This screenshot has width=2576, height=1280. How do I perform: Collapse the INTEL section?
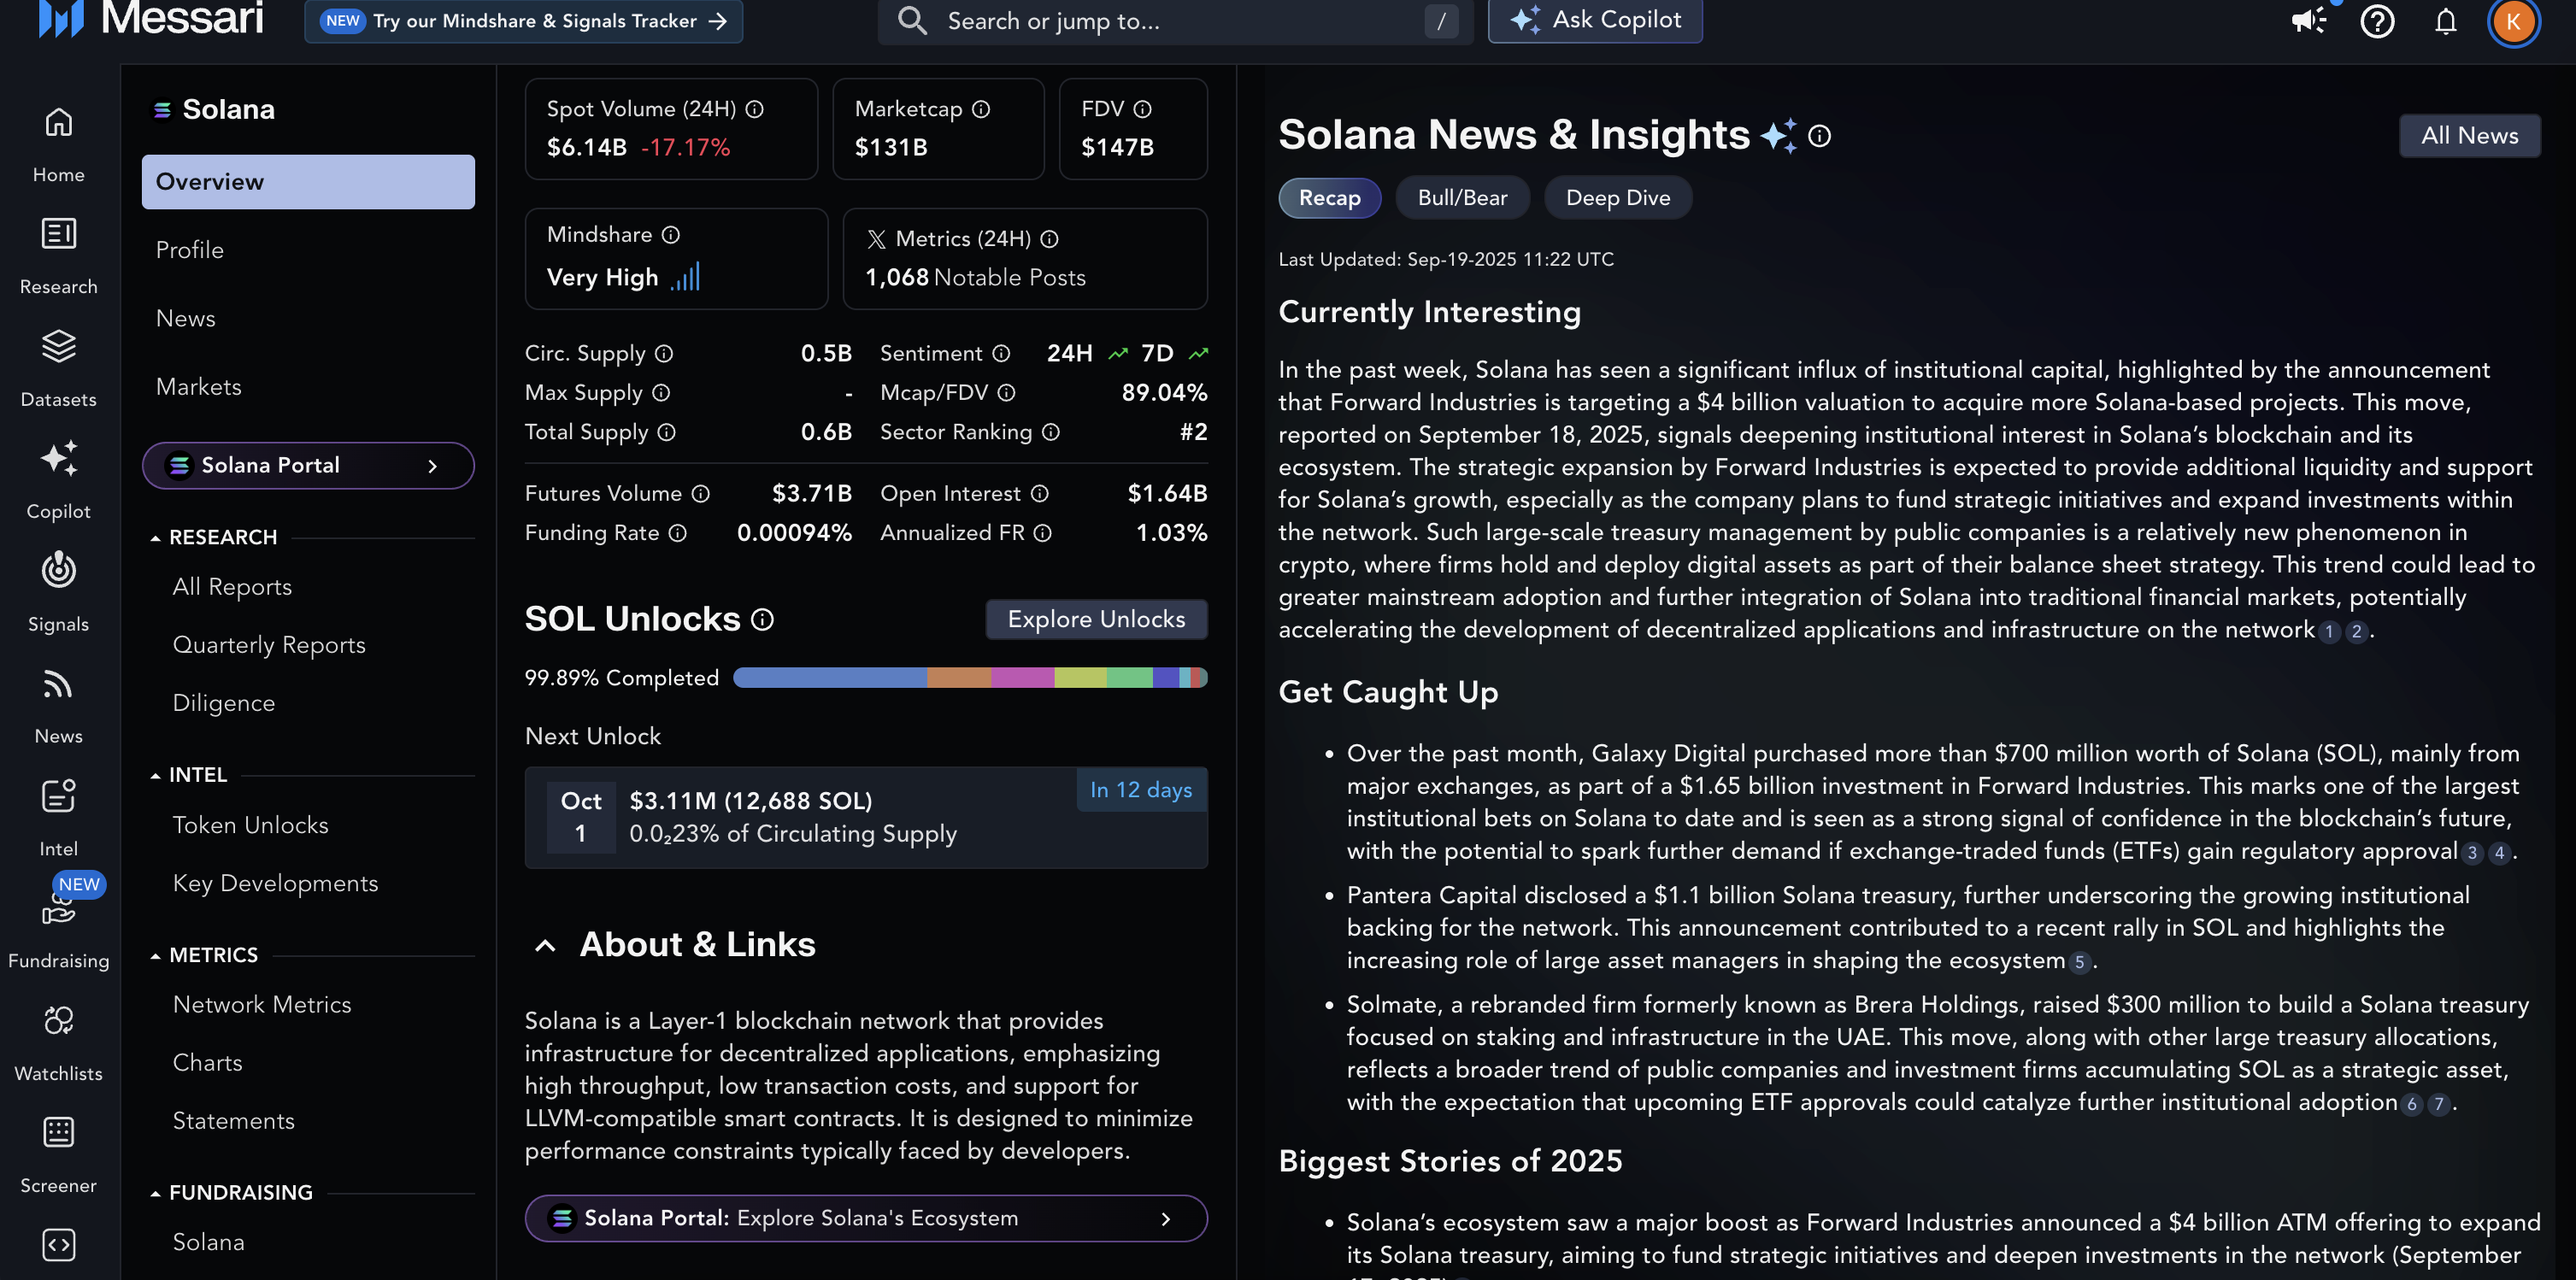[155, 775]
